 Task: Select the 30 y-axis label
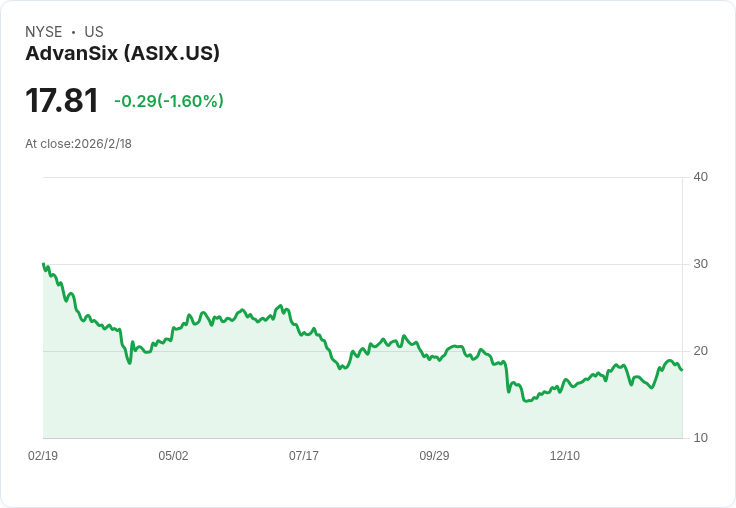700,264
